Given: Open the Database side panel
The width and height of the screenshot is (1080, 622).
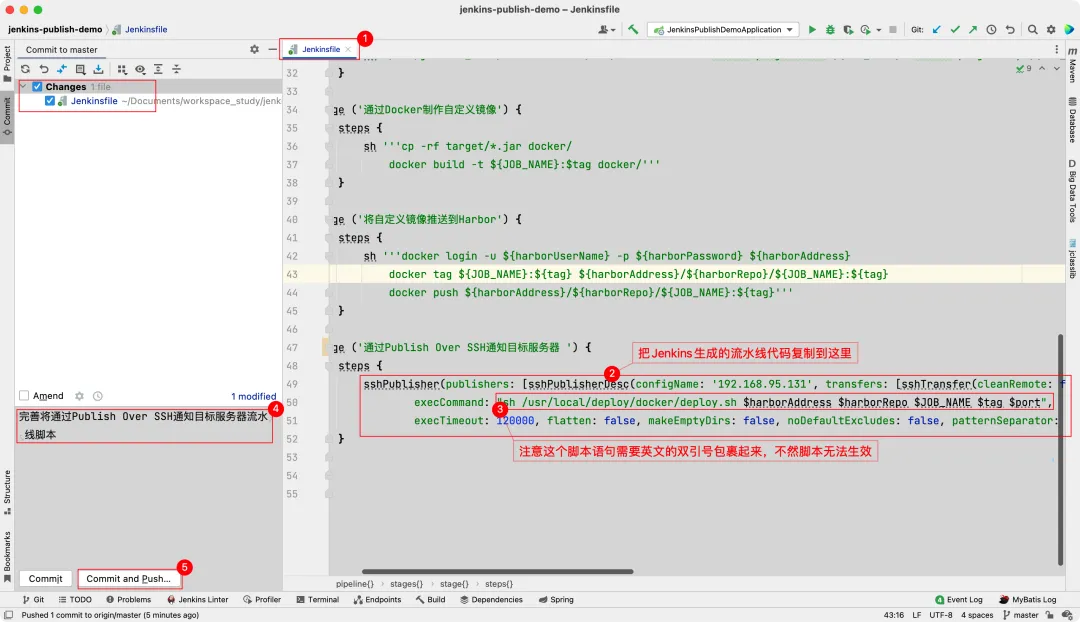Looking at the screenshot, I should point(1072,120).
